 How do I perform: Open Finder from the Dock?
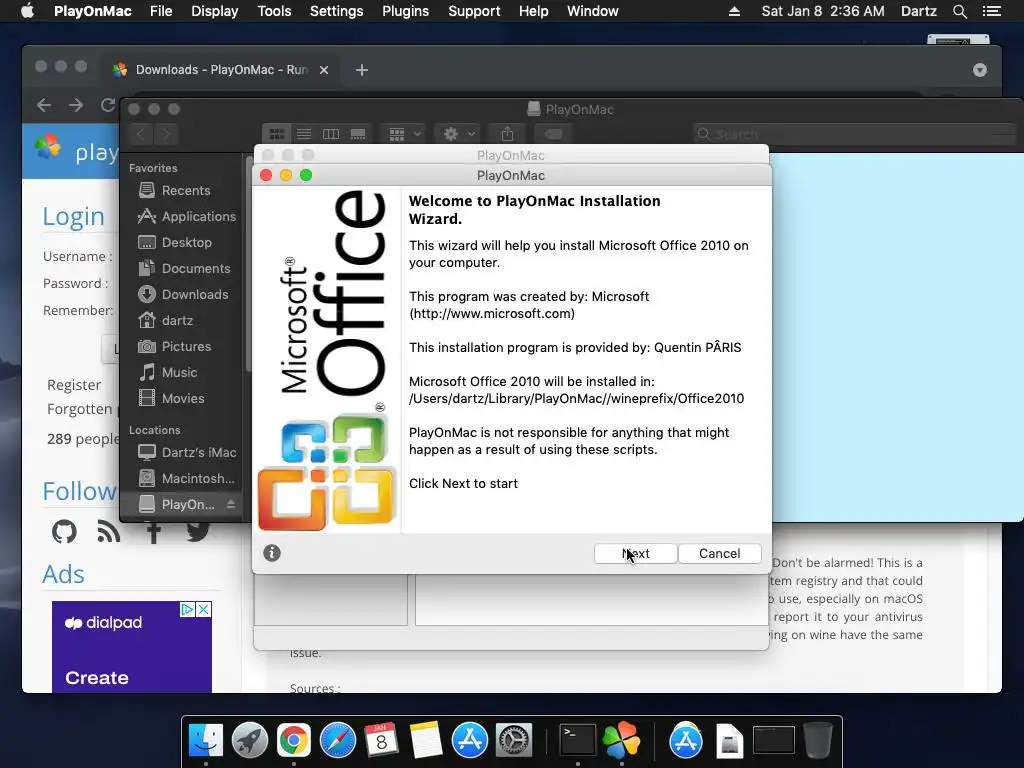point(206,741)
